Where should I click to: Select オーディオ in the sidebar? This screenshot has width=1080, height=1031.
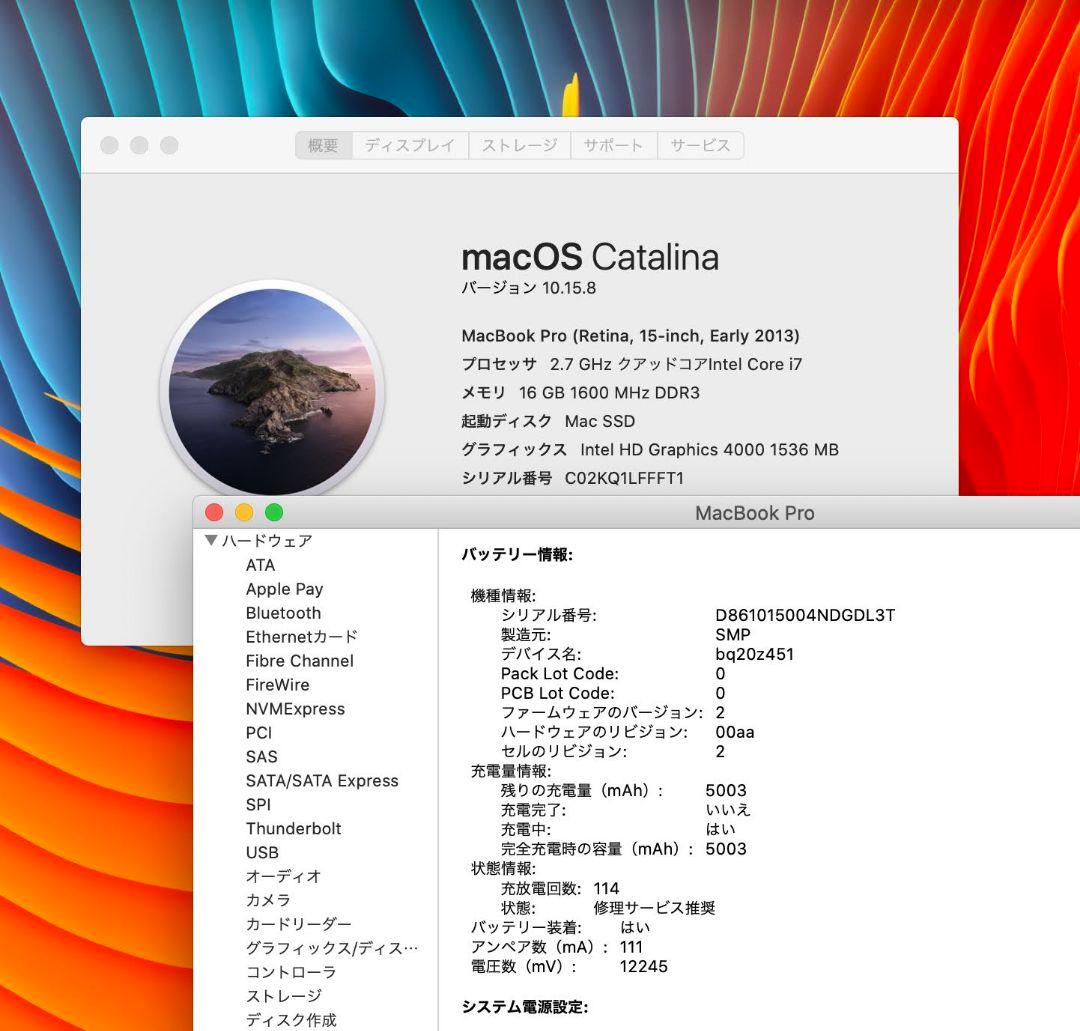[284, 876]
